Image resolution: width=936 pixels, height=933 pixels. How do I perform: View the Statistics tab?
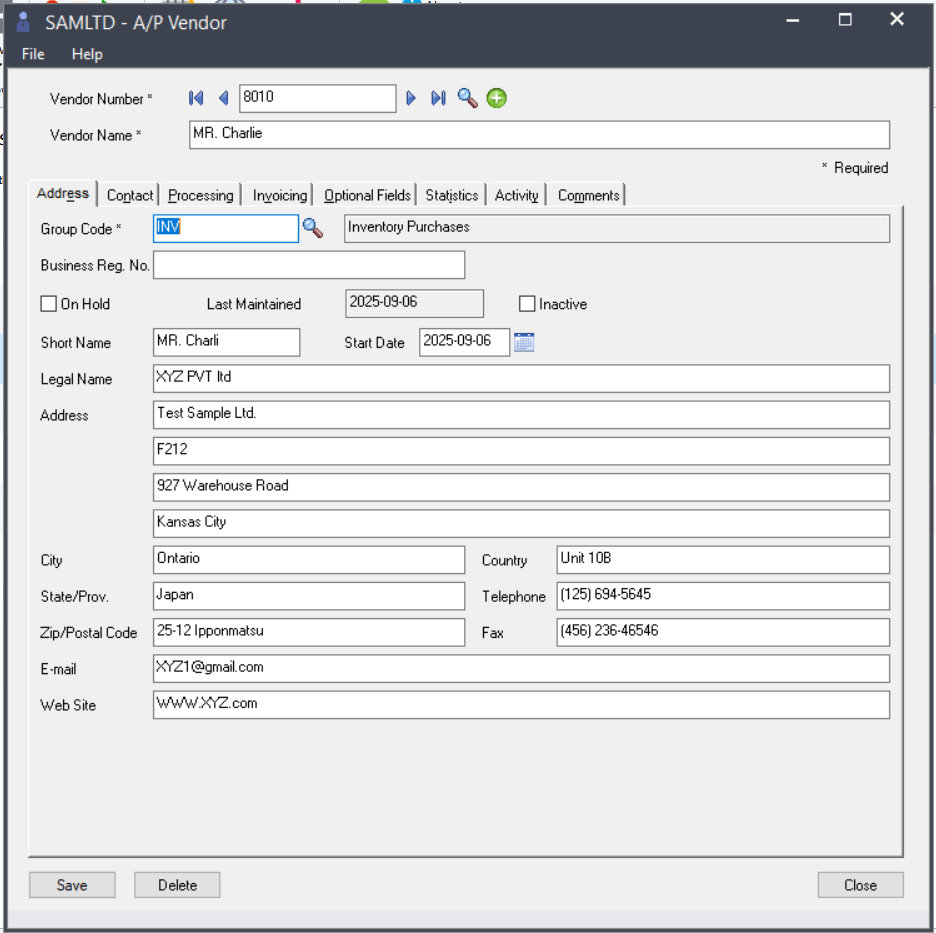(452, 196)
